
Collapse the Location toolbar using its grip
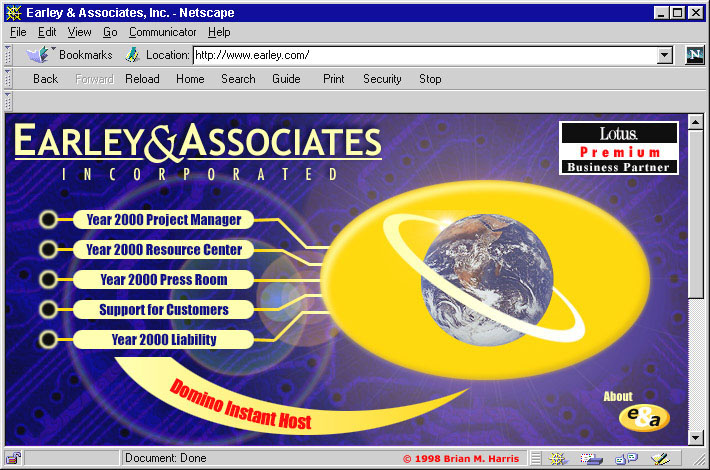pyautogui.click(x=8, y=55)
